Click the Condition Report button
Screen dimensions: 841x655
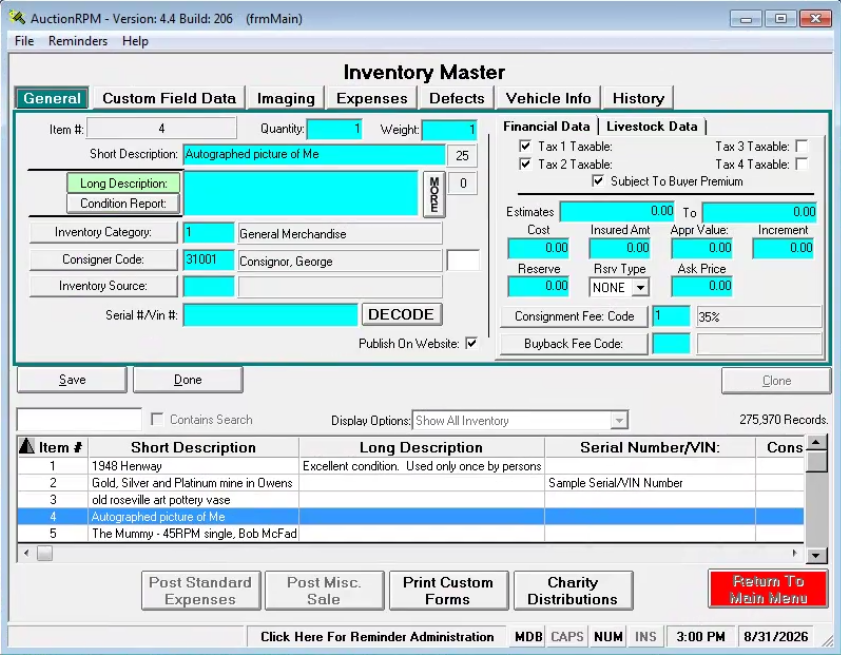[123, 203]
